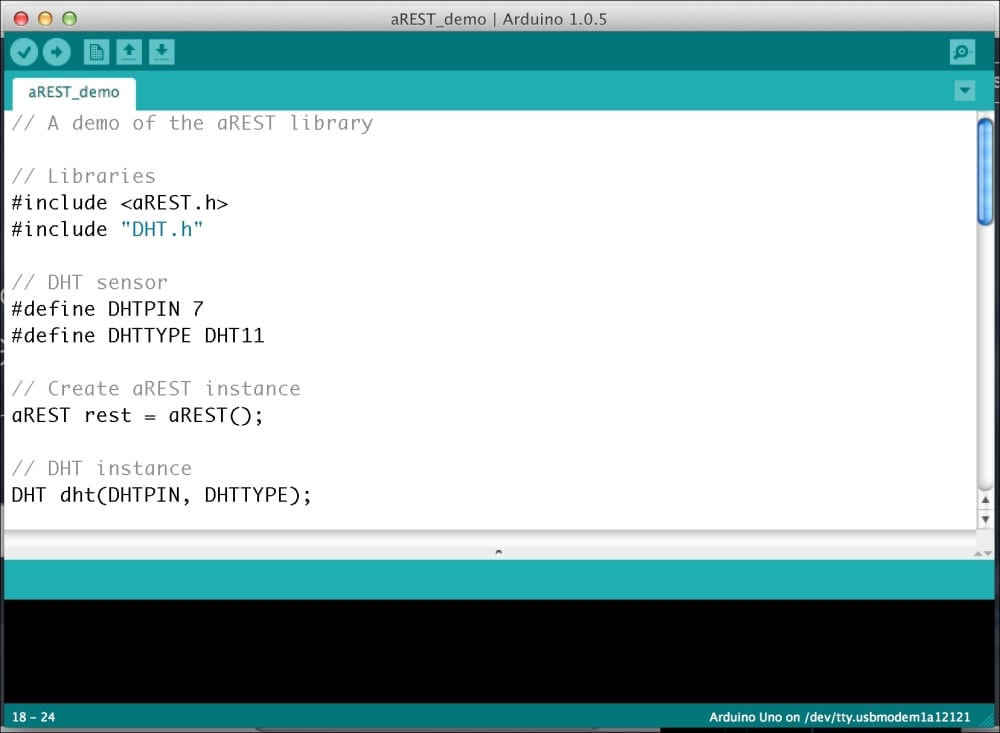Click the text "DHT.h" include string
The width and height of the screenshot is (1000, 733).
[162, 229]
